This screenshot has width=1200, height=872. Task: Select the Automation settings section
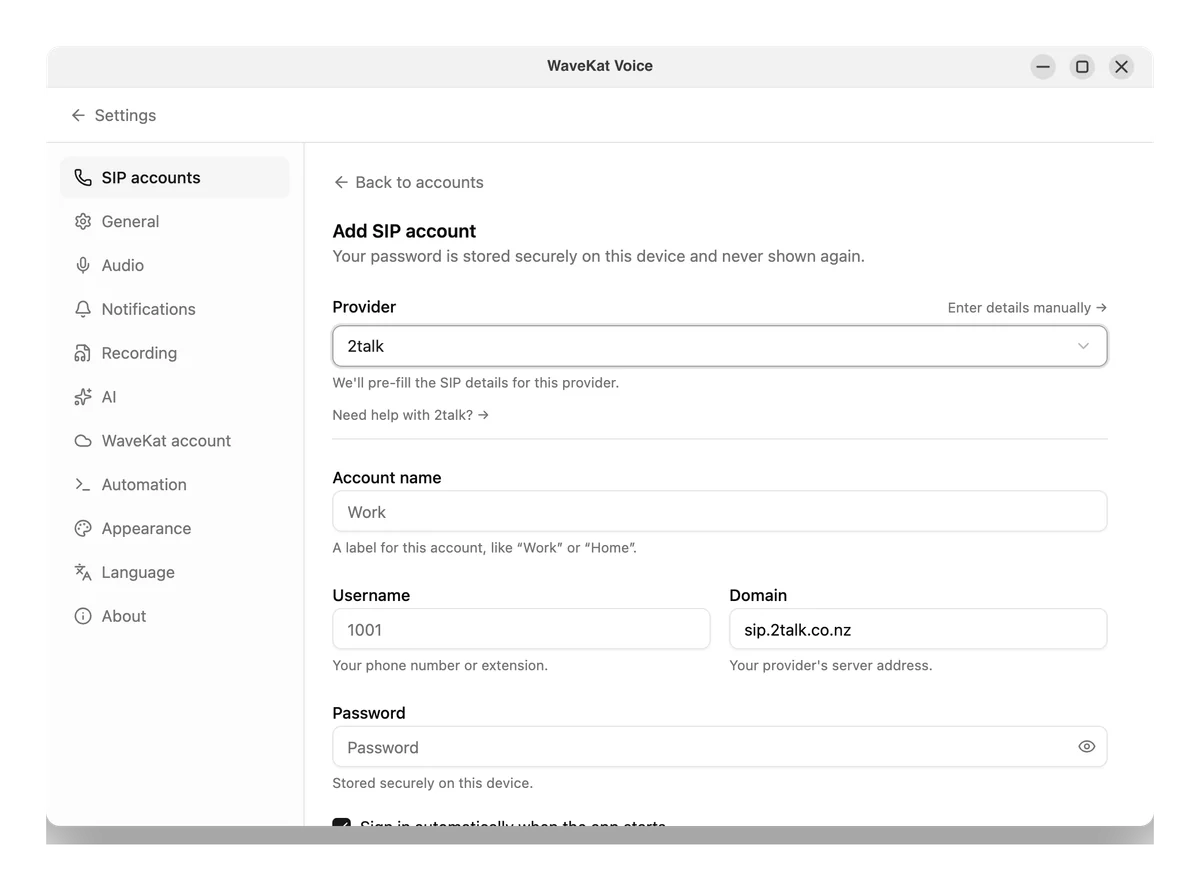pyautogui.click(x=175, y=485)
